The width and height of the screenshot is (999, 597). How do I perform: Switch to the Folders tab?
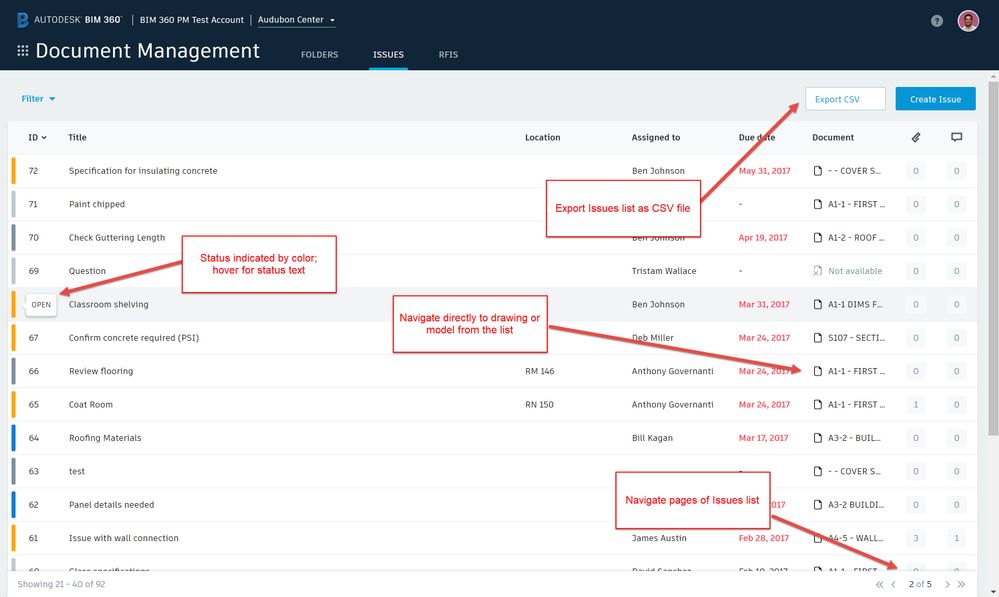319,55
